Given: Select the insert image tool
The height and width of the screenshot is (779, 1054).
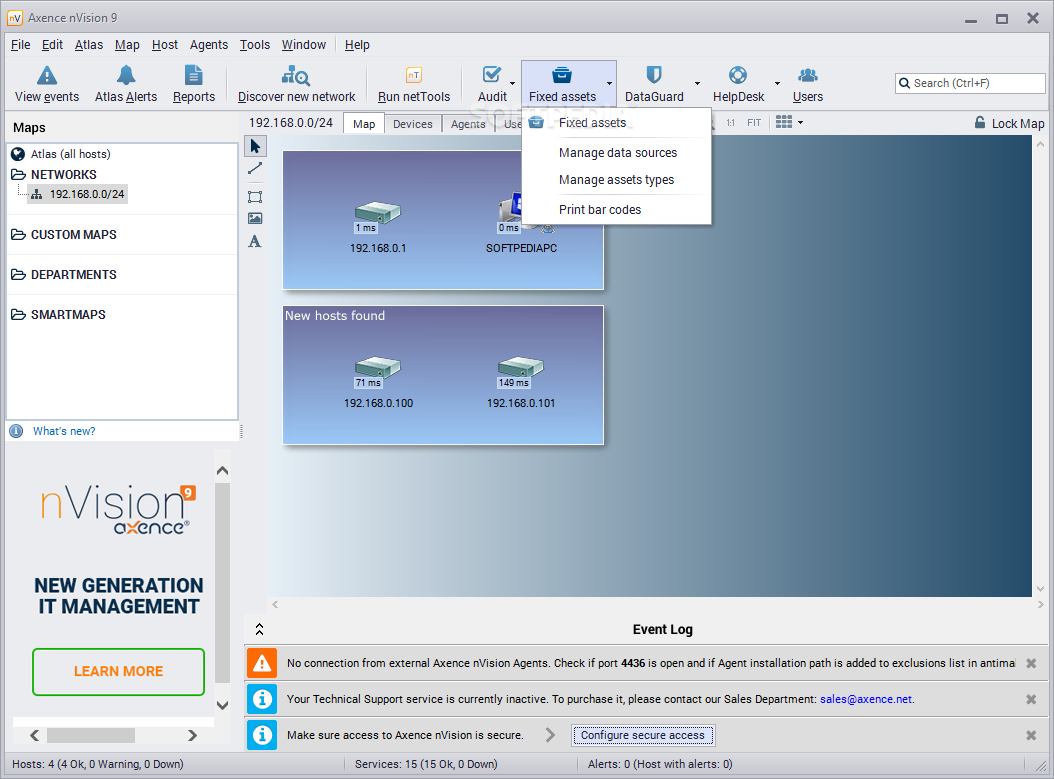Looking at the screenshot, I should (255, 218).
